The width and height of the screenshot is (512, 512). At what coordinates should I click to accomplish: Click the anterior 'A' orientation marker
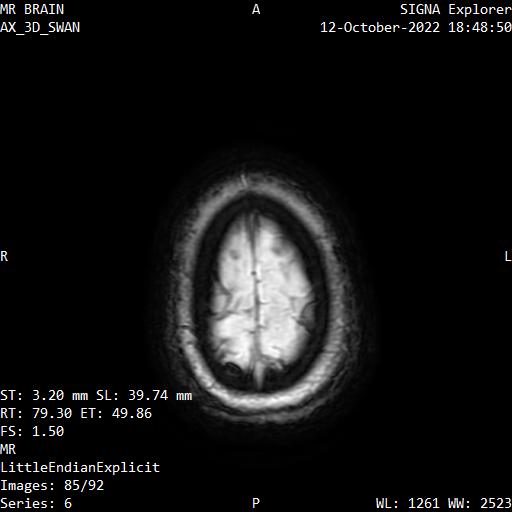pyautogui.click(x=256, y=9)
